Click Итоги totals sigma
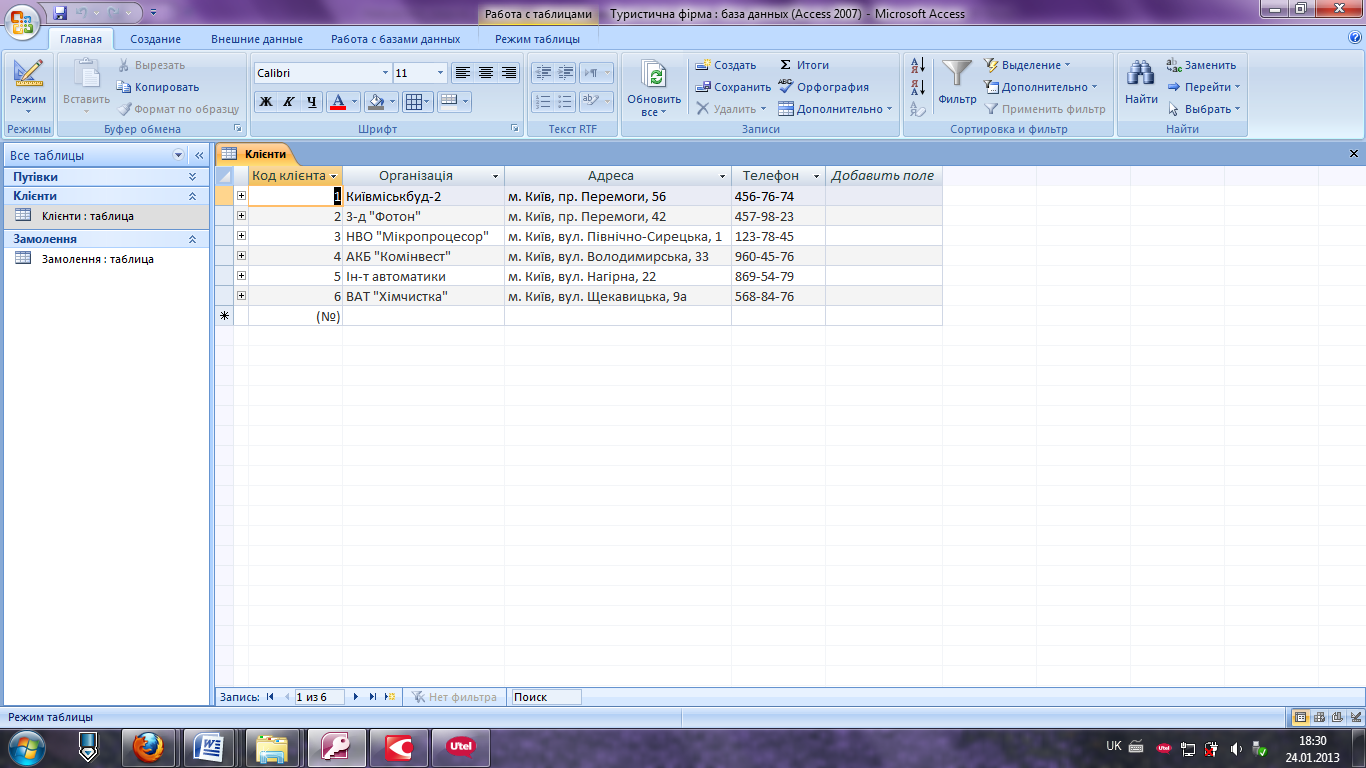The width and height of the screenshot is (1366, 768). click(804, 65)
